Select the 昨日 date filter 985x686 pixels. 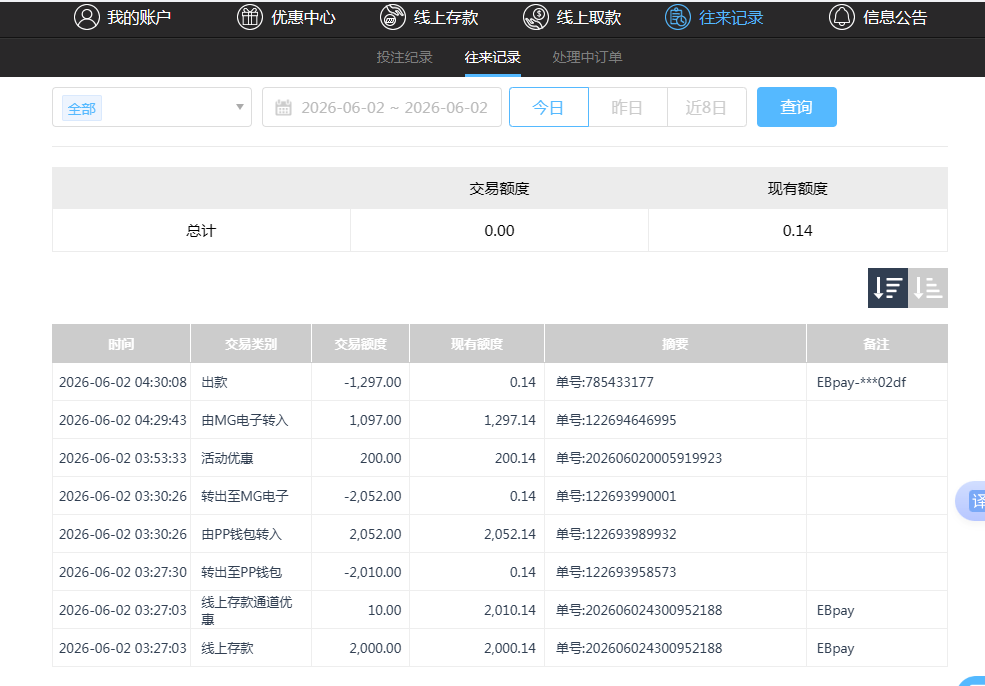[x=628, y=107]
